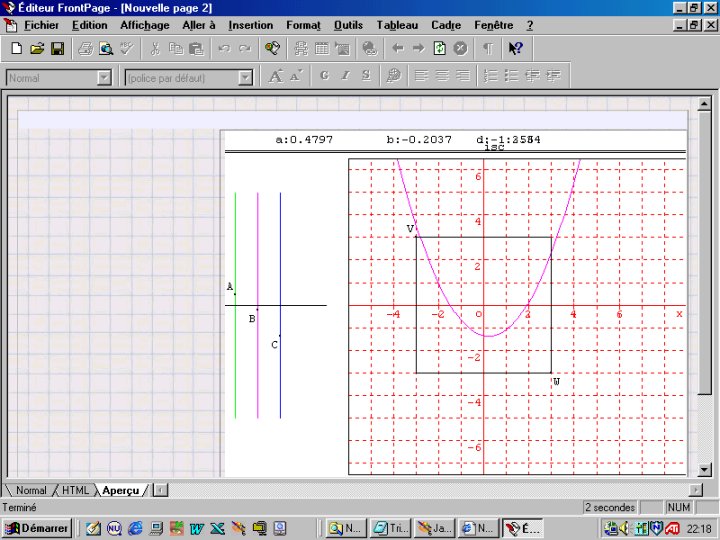This screenshot has height=540, width=720.
Task: Click point C on blue slider line
Action: (280, 336)
